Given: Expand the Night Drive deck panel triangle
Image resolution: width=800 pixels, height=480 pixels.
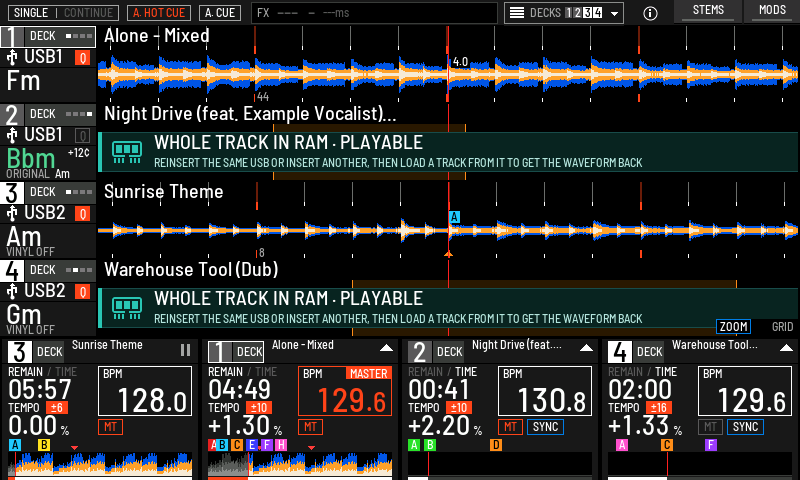Looking at the screenshot, I should pos(586,348).
